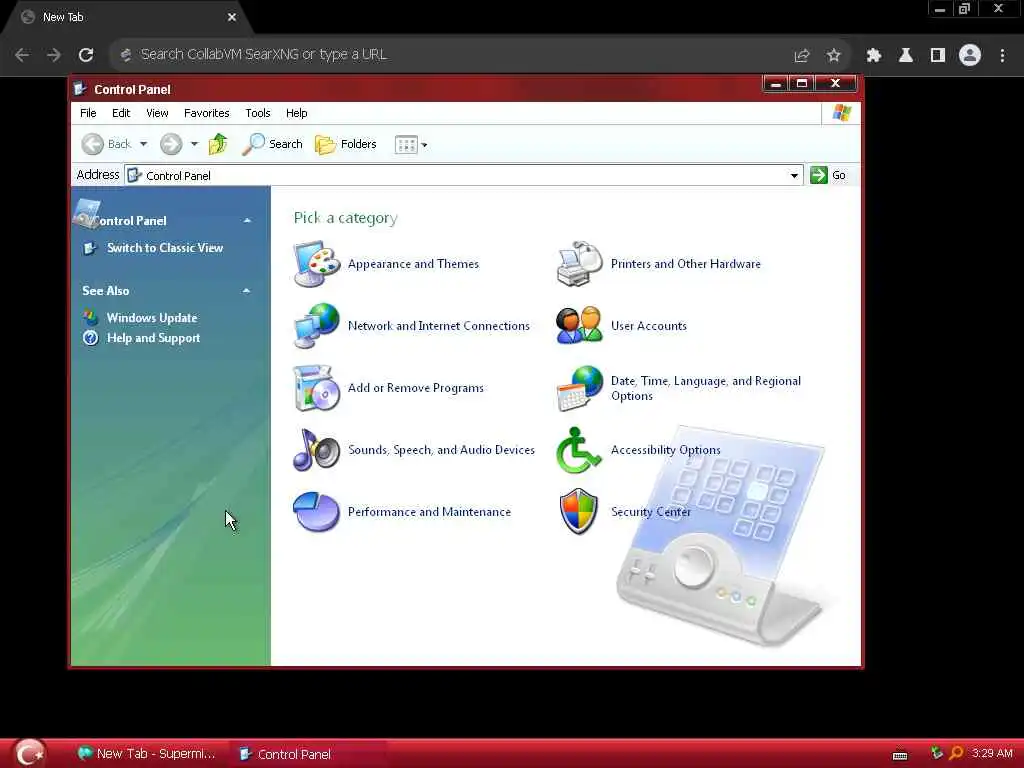1024x768 pixels.
Task: Click the Back arrow in Control Panel
Action: (x=93, y=144)
